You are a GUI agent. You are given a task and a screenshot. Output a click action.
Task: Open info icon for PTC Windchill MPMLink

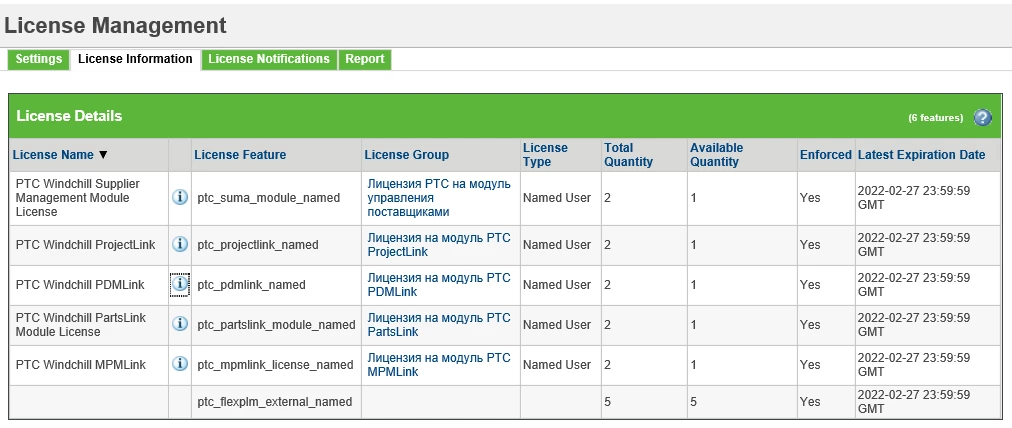[180, 364]
